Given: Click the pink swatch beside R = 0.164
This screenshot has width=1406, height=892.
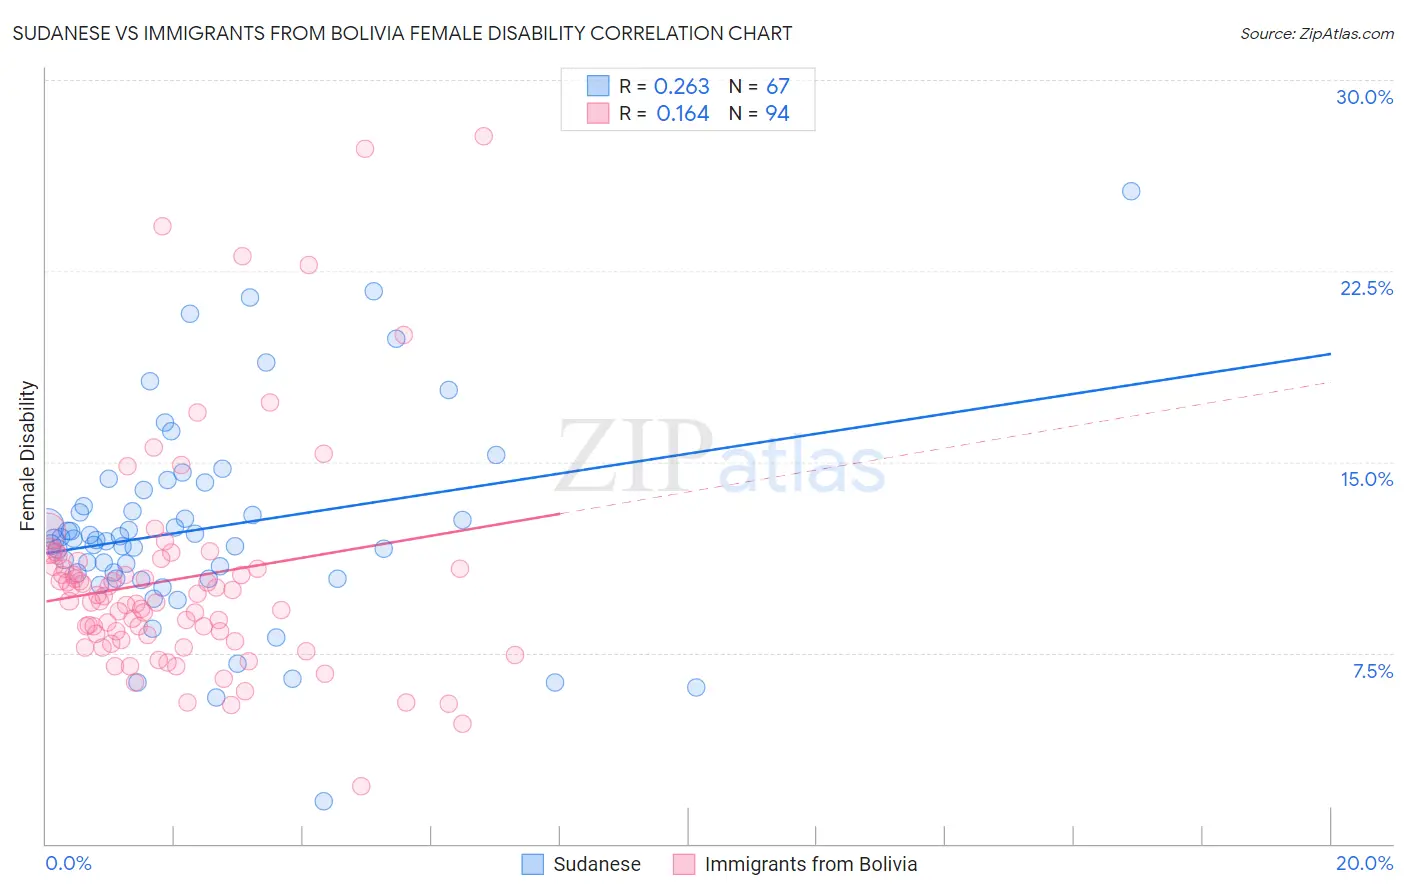Looking at the screenshot, I should 598,113.
